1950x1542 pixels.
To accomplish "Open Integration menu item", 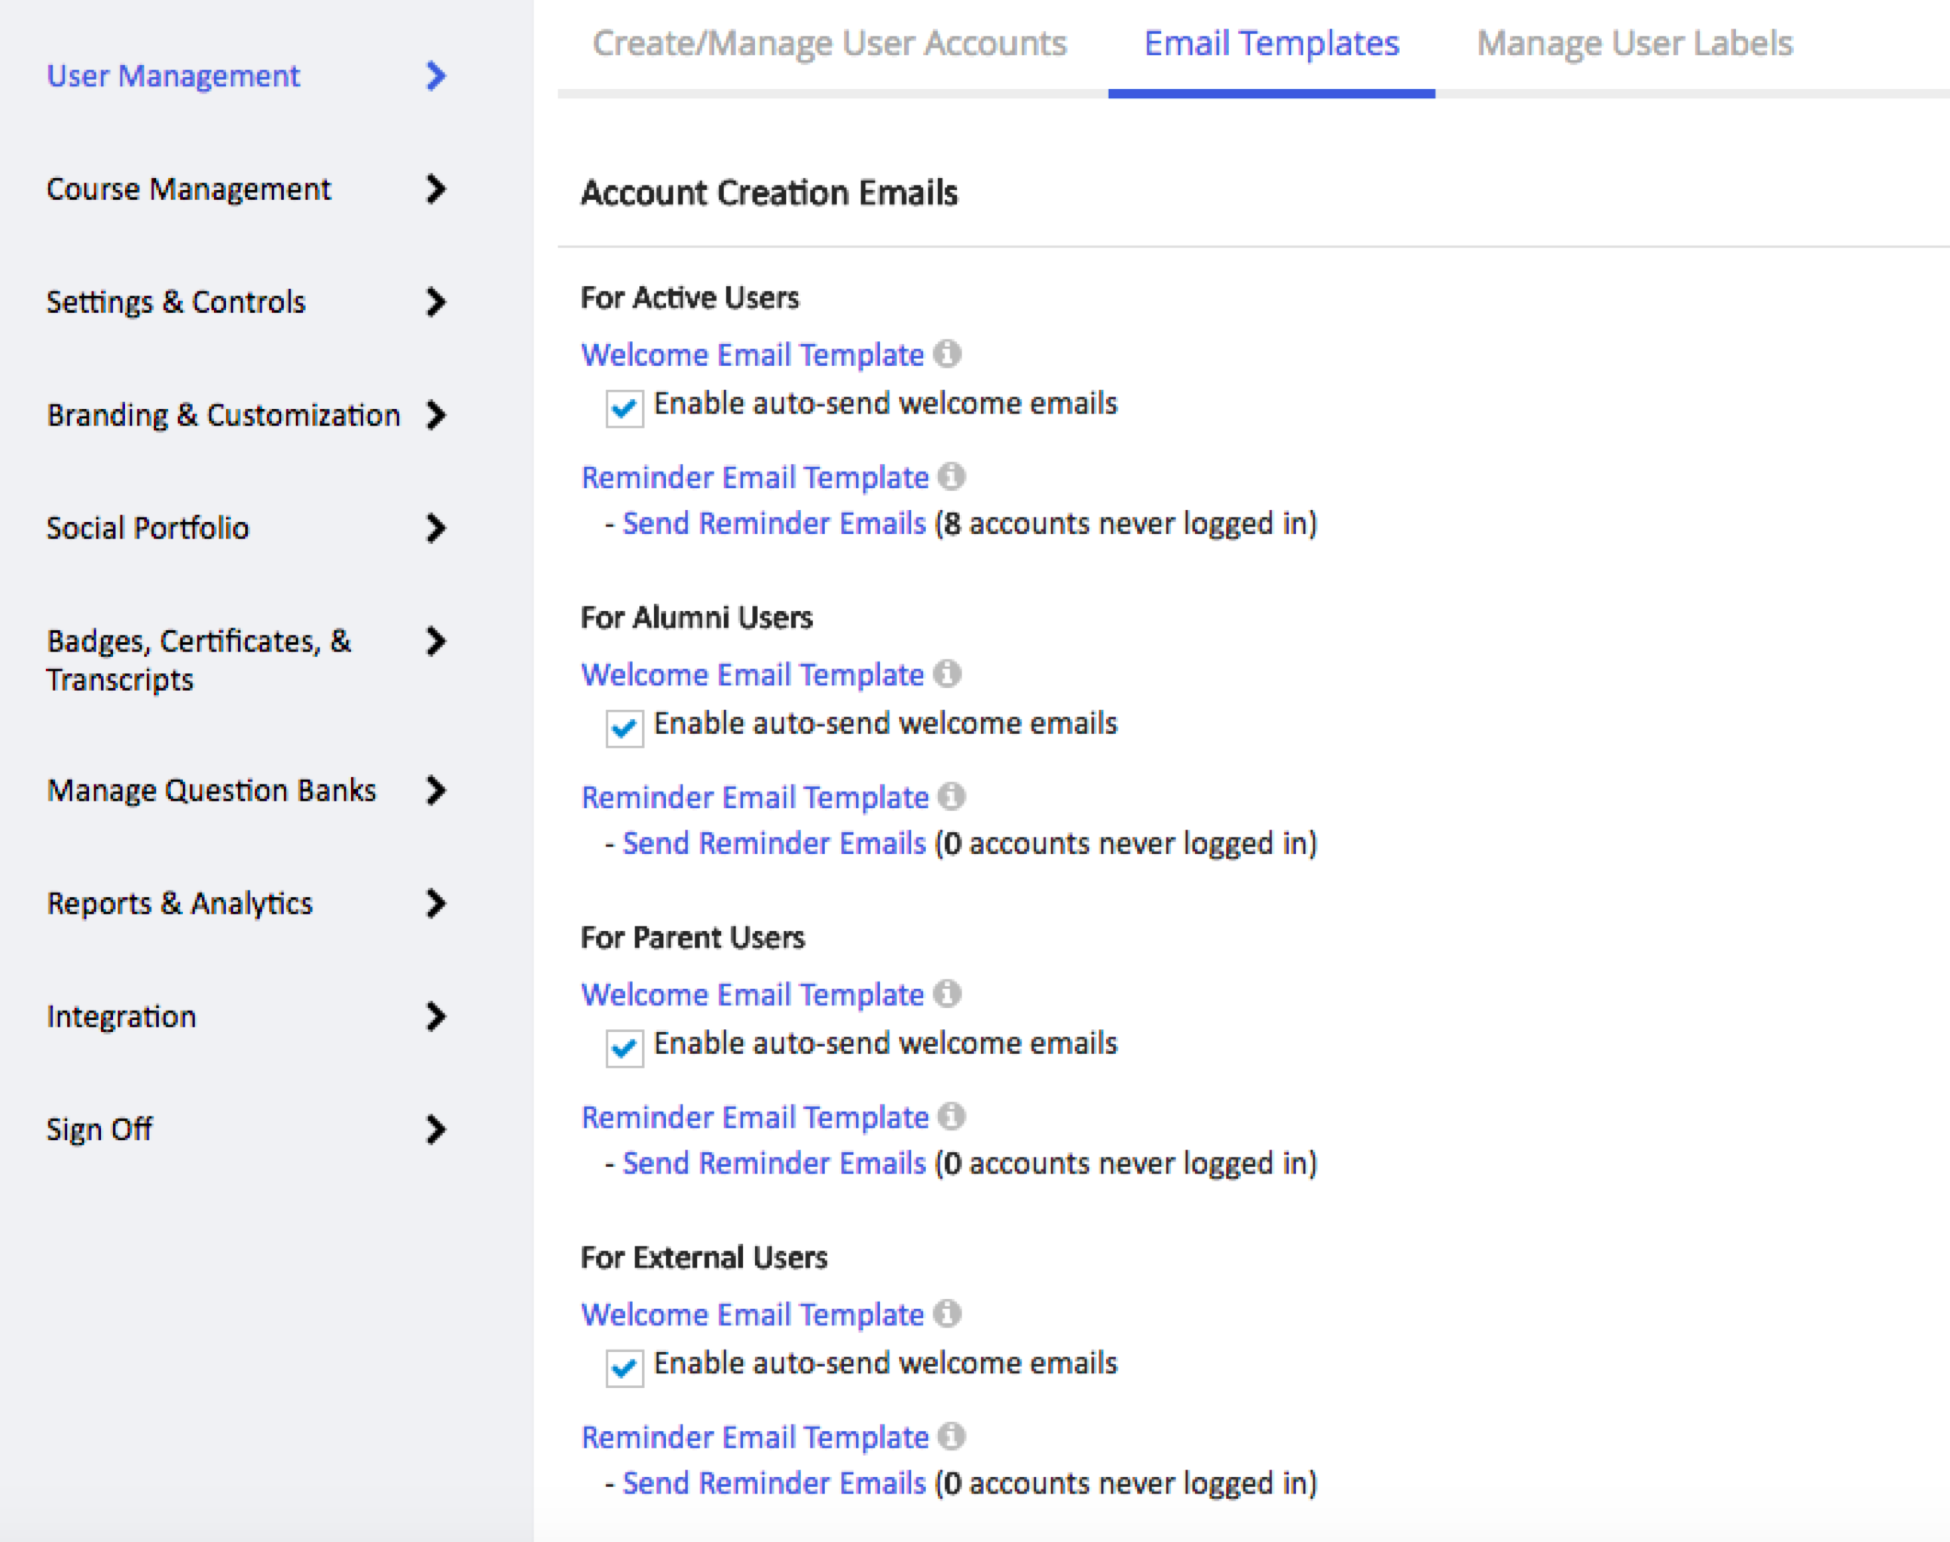I will point(121,1016).
